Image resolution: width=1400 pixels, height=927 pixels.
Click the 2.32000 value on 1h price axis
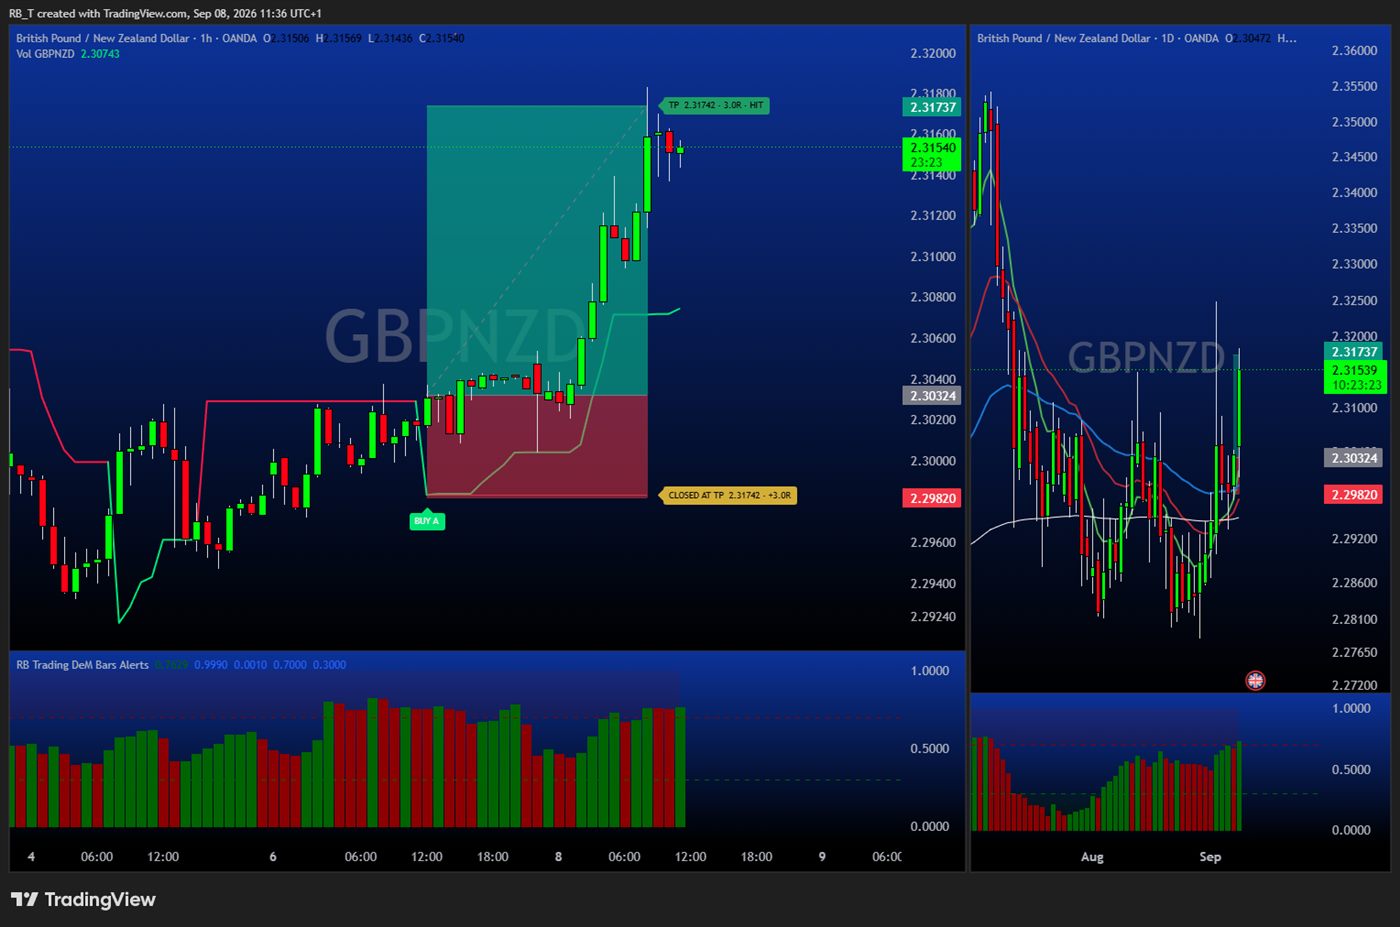click(933, 54)
